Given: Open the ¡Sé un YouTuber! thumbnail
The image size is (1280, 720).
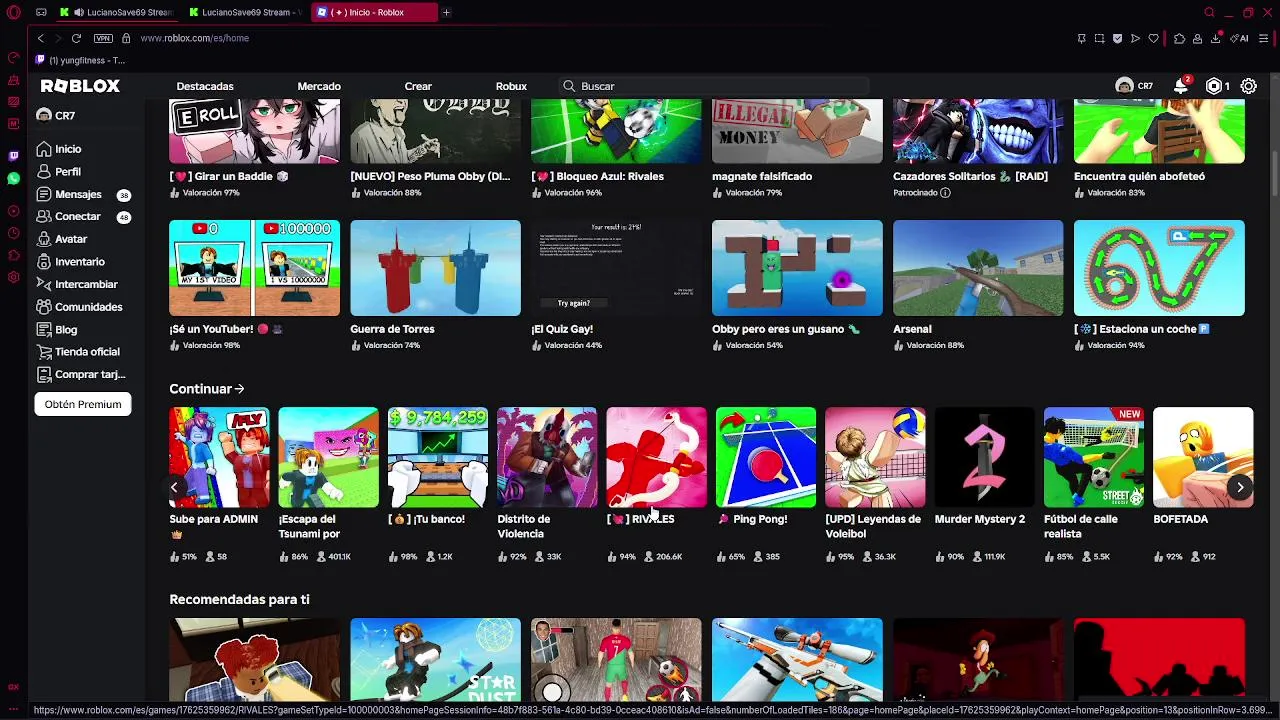Looking at the screenshot, I should (x=254, y=268).
